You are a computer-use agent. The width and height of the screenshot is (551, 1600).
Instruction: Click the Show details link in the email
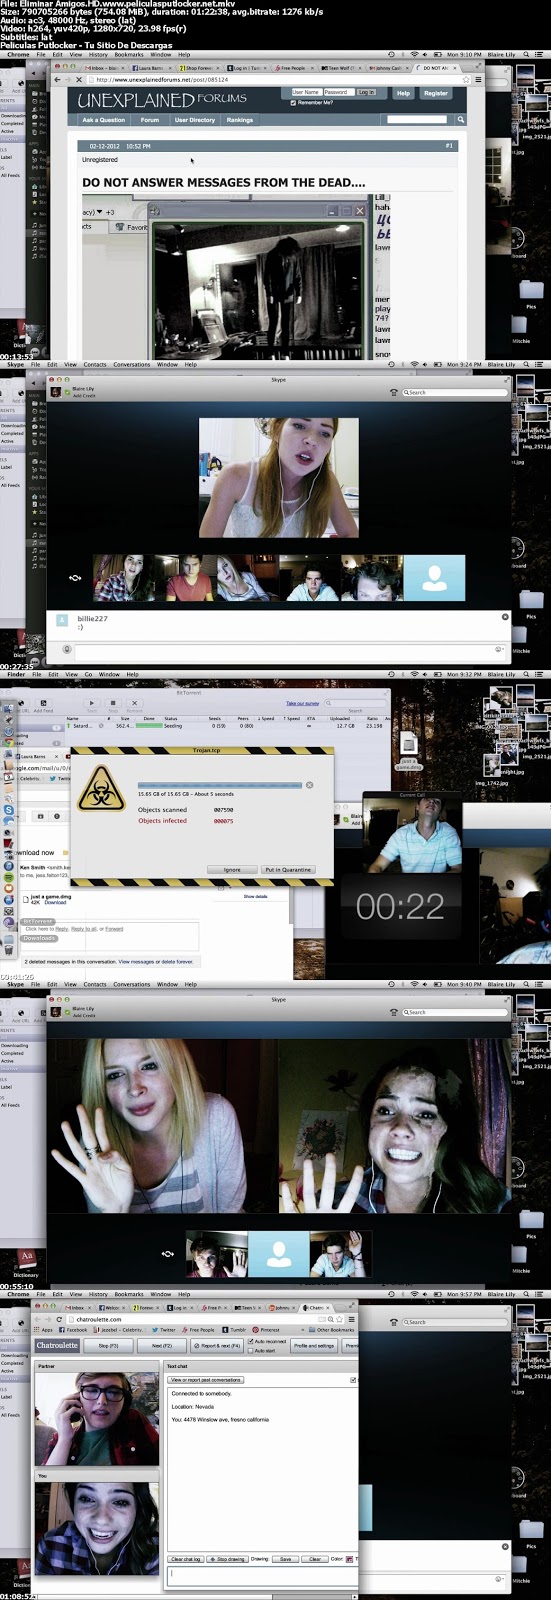255,896
